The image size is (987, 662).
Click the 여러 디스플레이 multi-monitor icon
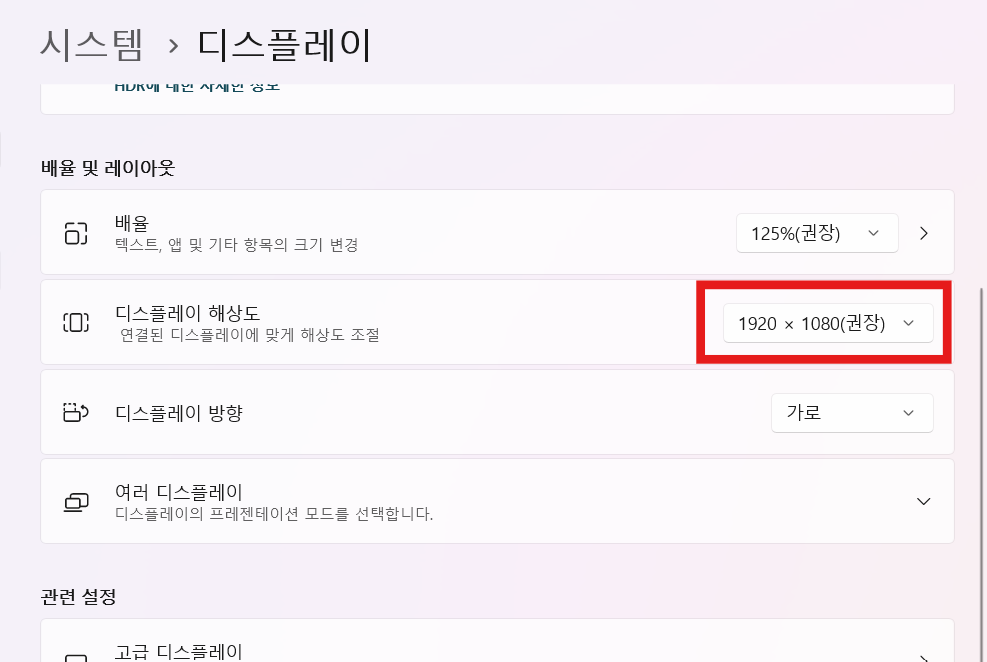tap(75, 501)
